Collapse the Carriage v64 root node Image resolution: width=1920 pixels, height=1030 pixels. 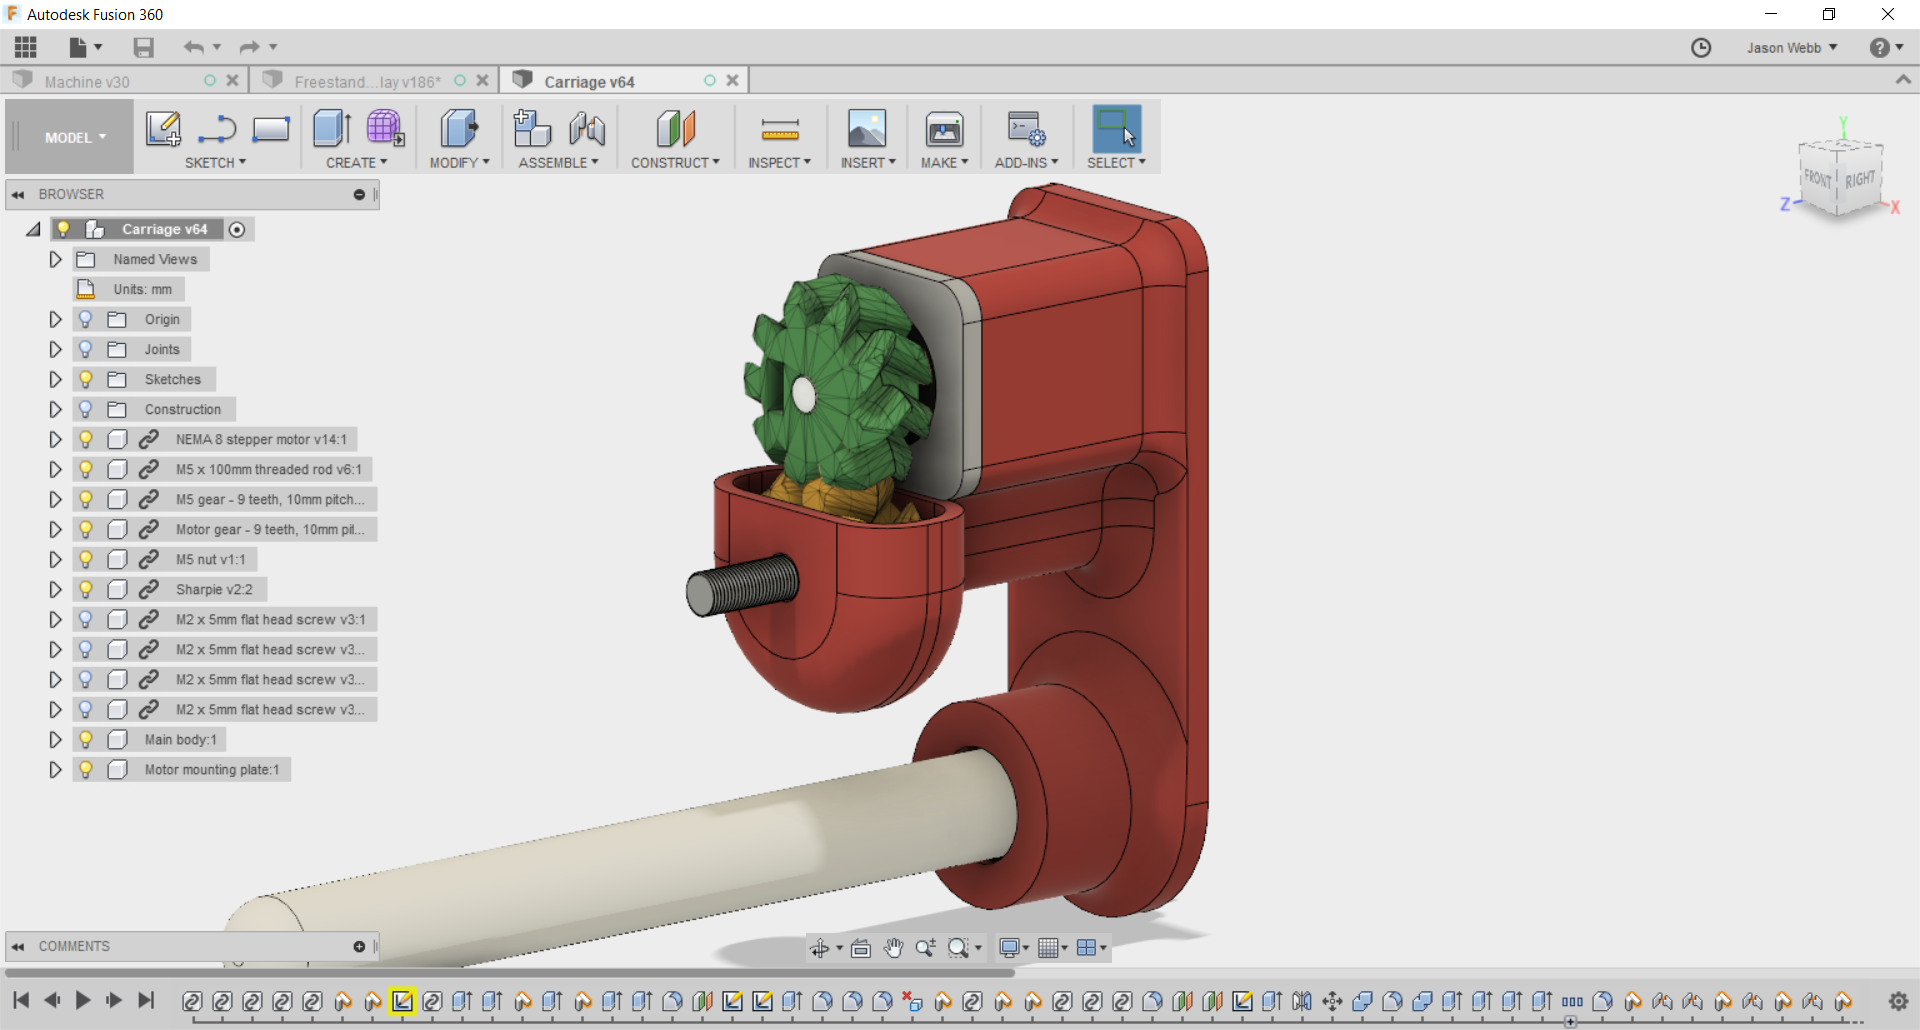click(x=33, y=229)
